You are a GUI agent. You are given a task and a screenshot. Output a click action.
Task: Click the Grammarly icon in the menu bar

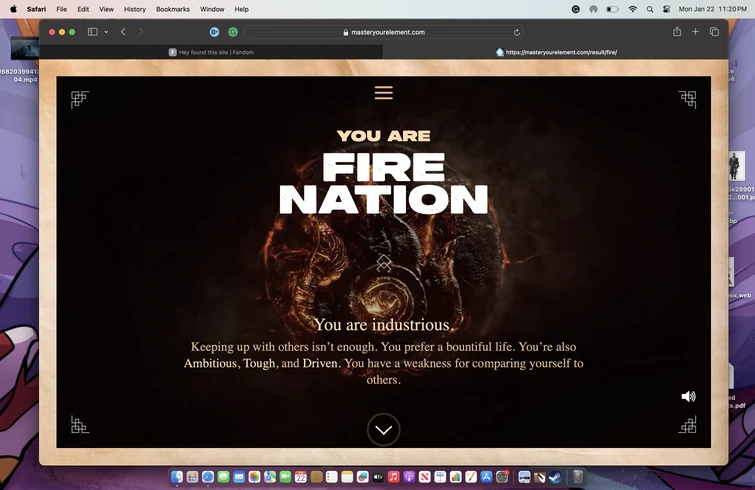pos(575,9)
